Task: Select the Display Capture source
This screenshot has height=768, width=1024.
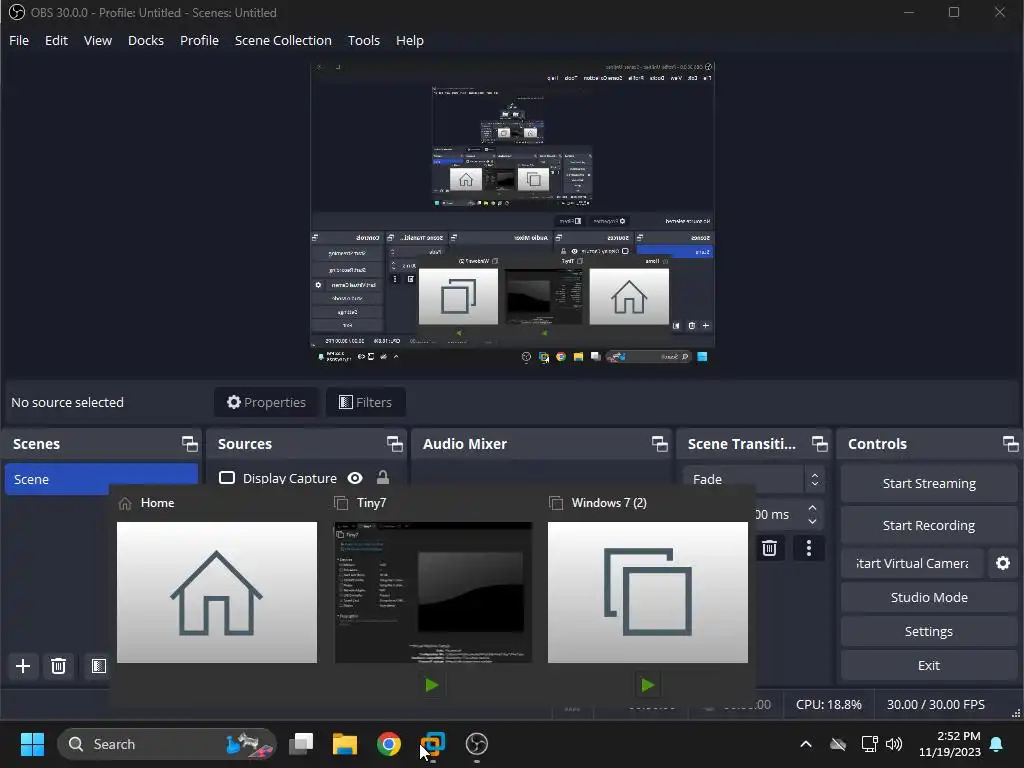Action: 289,478
